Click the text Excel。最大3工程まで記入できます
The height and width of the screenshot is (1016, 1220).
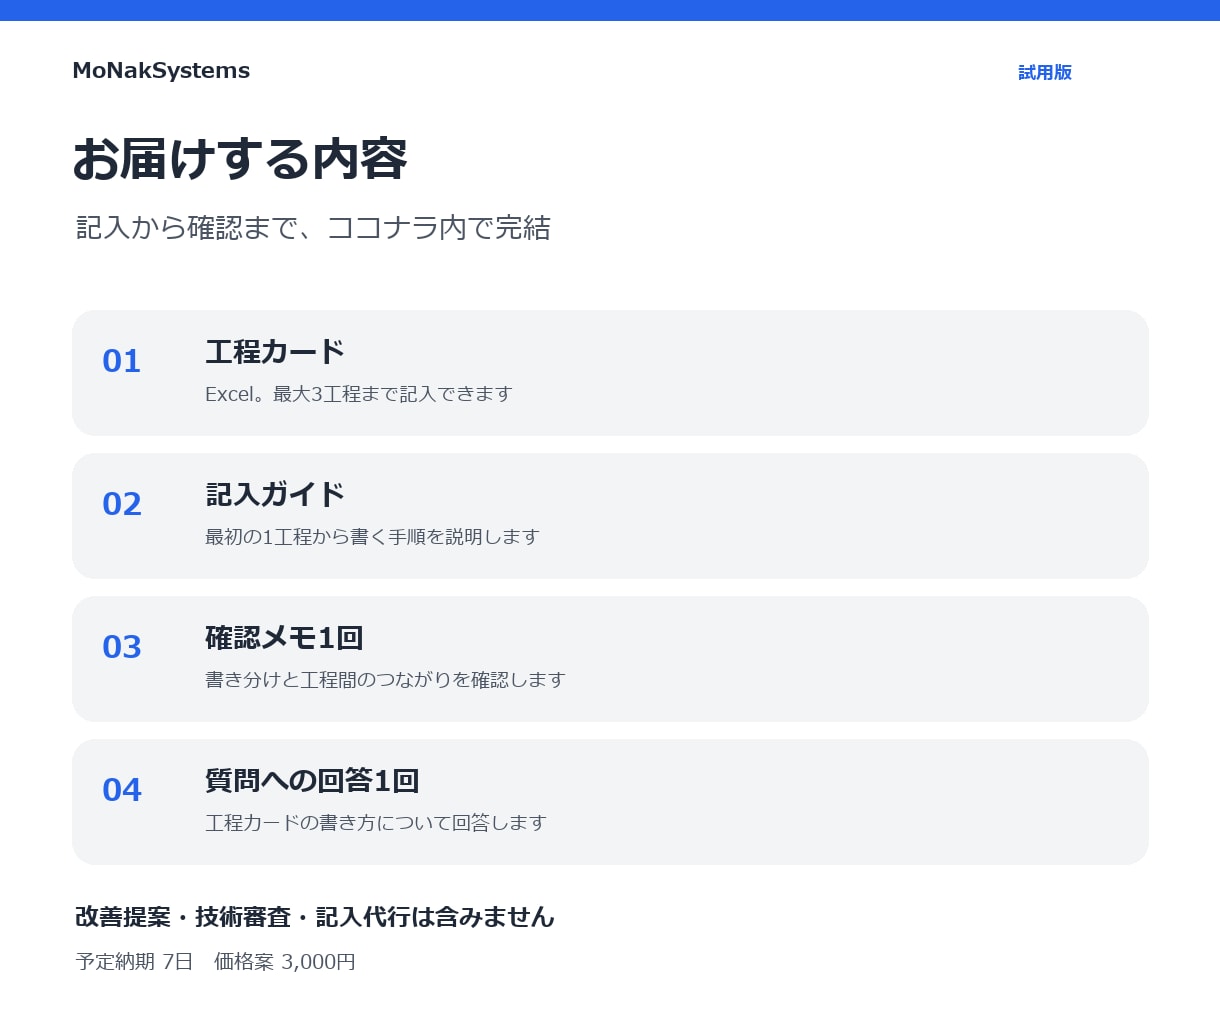tap(359, 394)
